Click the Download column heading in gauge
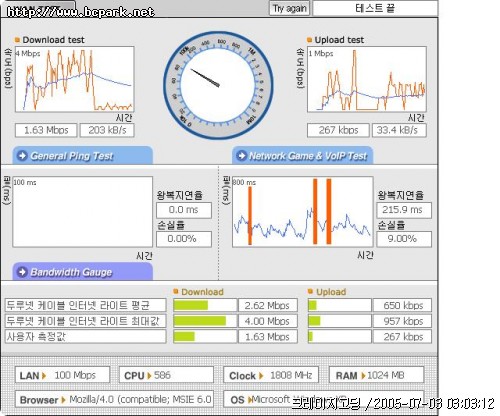 (x=202, y=292)
